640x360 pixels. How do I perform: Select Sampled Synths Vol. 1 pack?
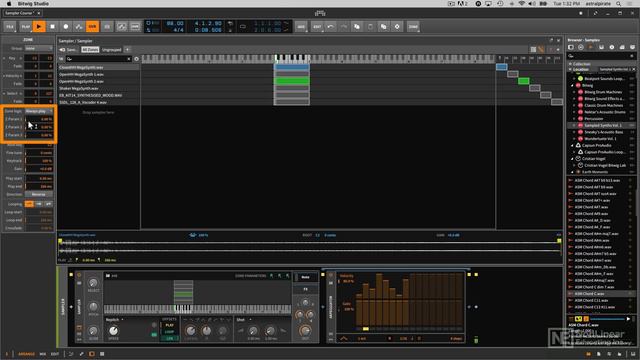pos(602,125)
